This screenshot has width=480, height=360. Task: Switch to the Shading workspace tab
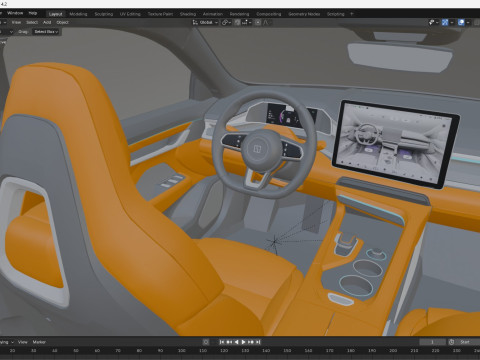(188, 14)
